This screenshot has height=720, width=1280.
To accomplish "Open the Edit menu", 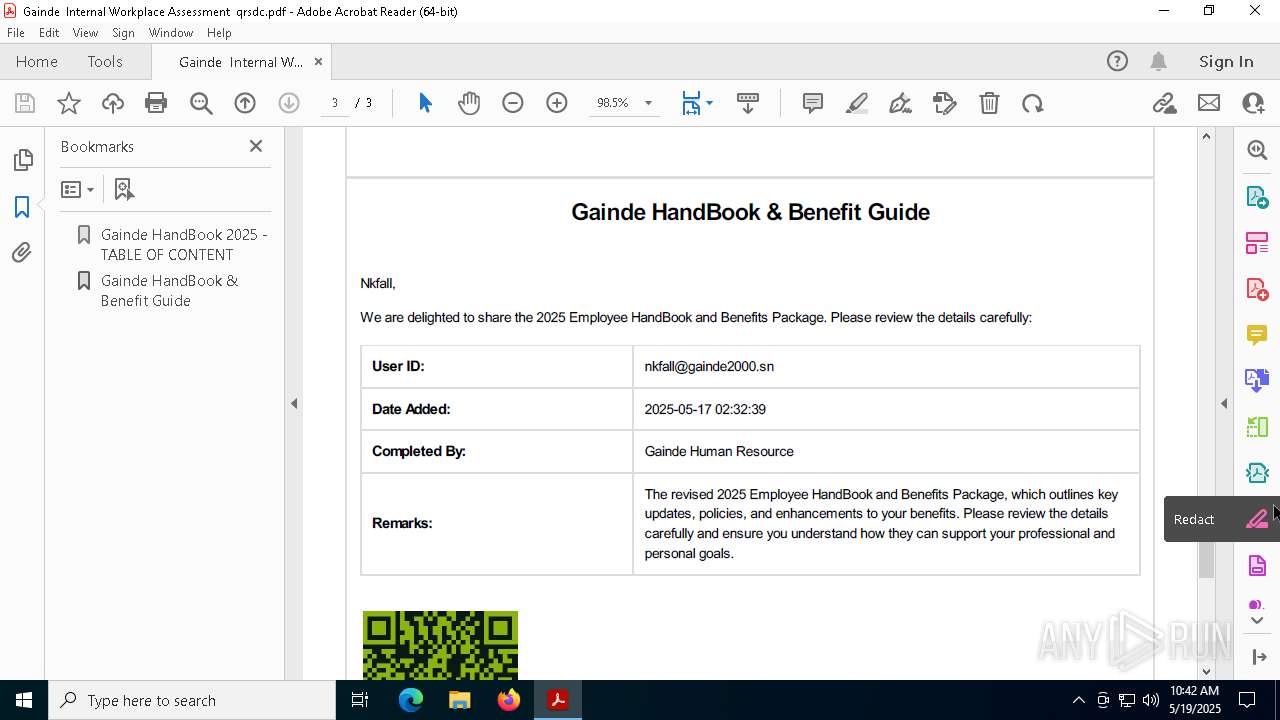I will click(49, 33).
